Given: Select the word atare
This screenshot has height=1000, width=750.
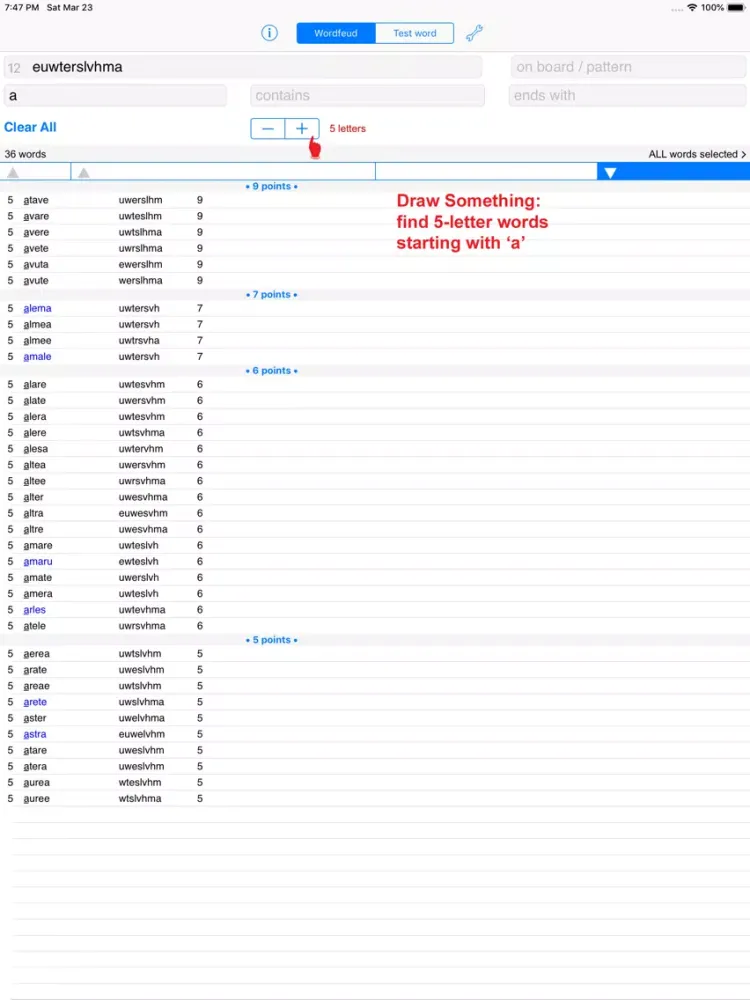Looking at the screenshot, I should click(x=35, y=751).
